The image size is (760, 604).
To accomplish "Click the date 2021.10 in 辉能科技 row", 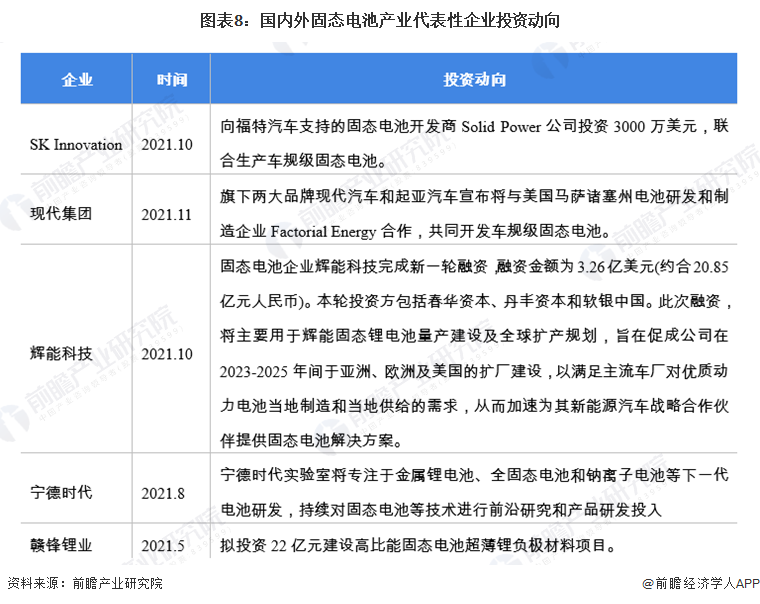I will pos(167,354).
